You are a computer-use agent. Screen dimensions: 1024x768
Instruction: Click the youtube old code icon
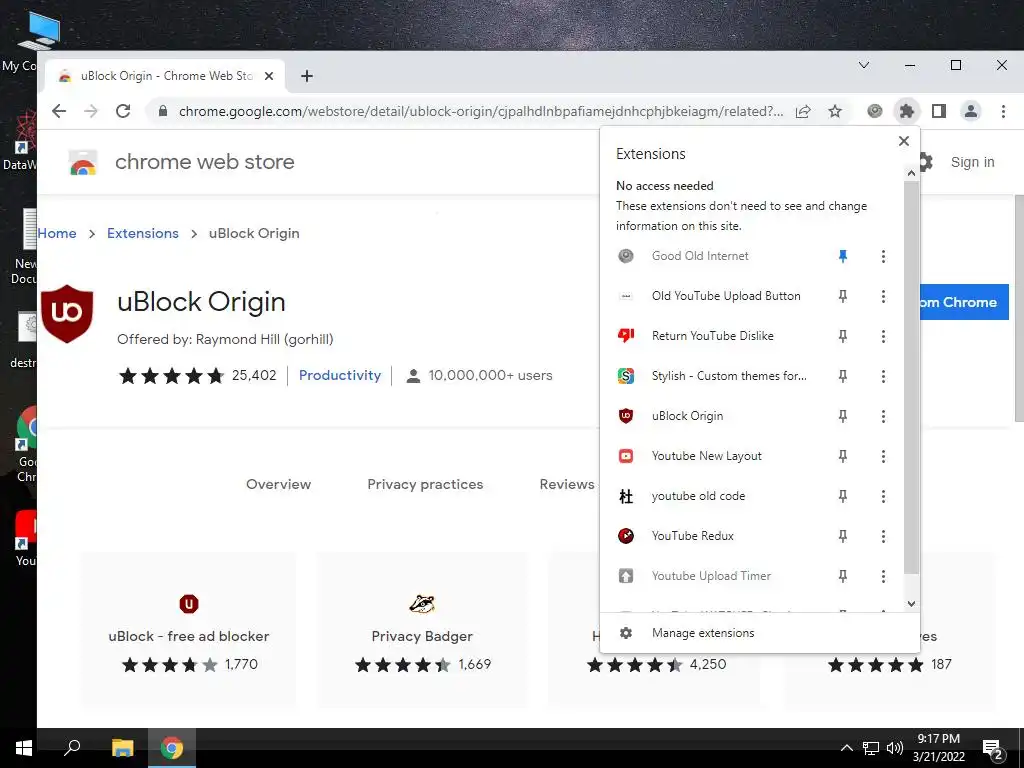(x=626, y=496)
